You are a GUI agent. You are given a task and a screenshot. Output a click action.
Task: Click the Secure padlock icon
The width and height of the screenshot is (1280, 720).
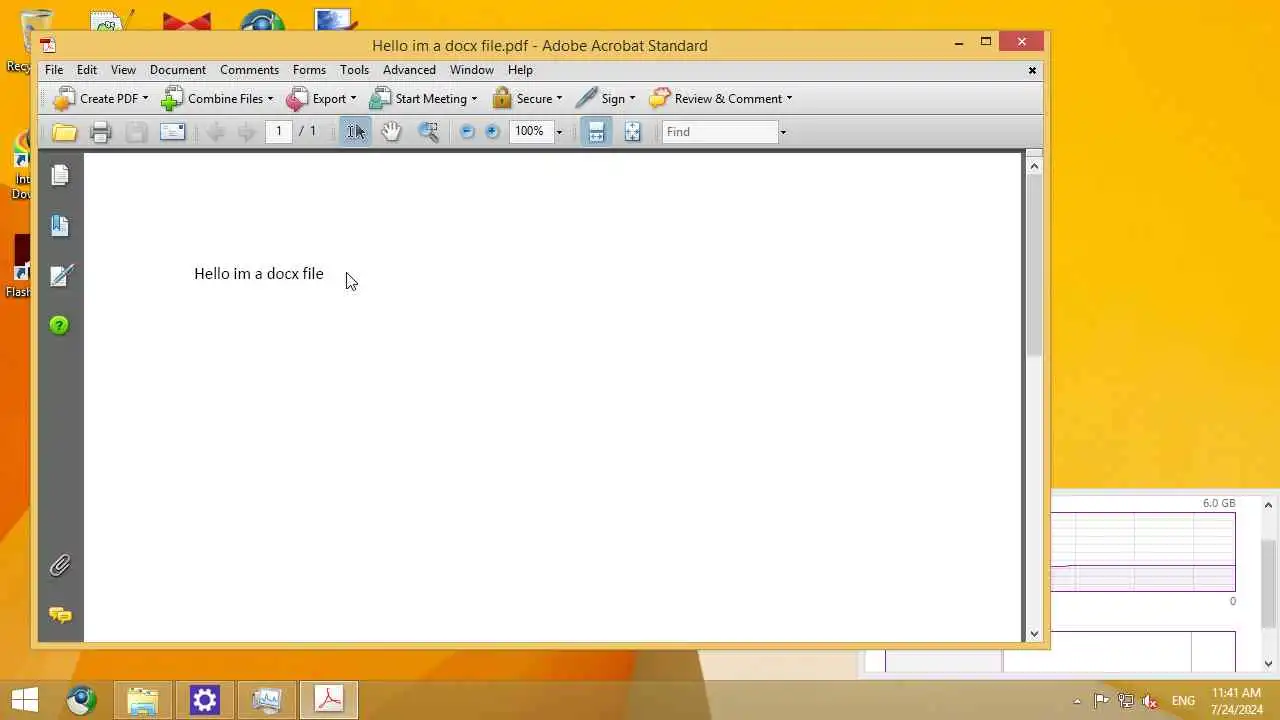502,98
